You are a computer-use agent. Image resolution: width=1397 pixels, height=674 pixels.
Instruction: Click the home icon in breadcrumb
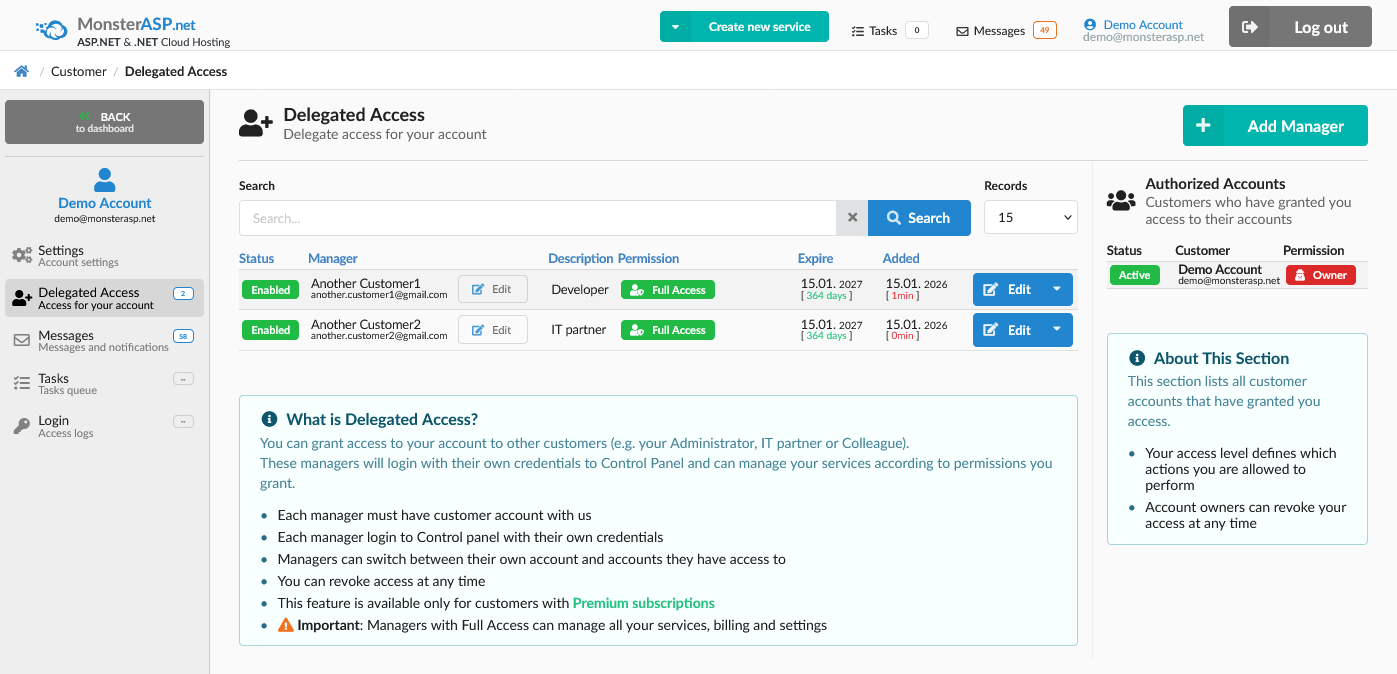(x=21, y=71)
